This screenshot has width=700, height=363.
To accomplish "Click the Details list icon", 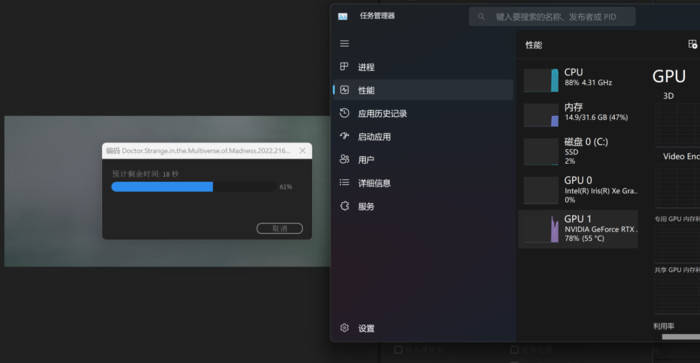I will click(344, 182).
